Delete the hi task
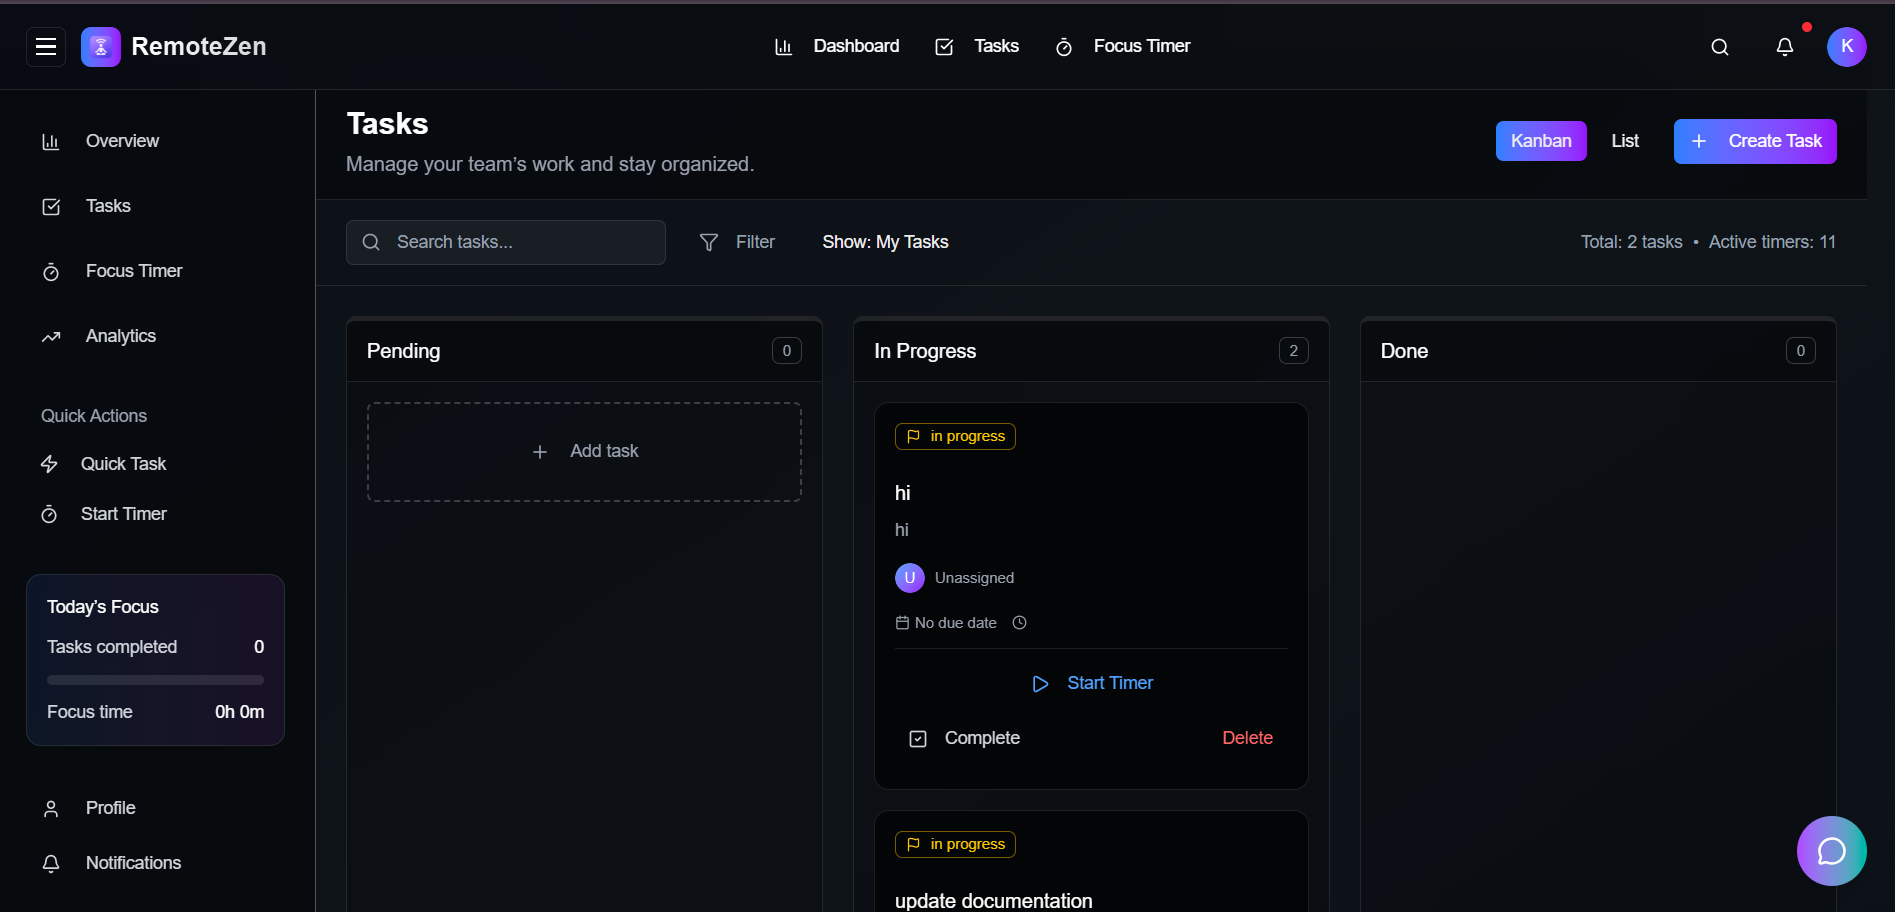This screenshot has height=912, width=1895. (x=1247, y=738)
